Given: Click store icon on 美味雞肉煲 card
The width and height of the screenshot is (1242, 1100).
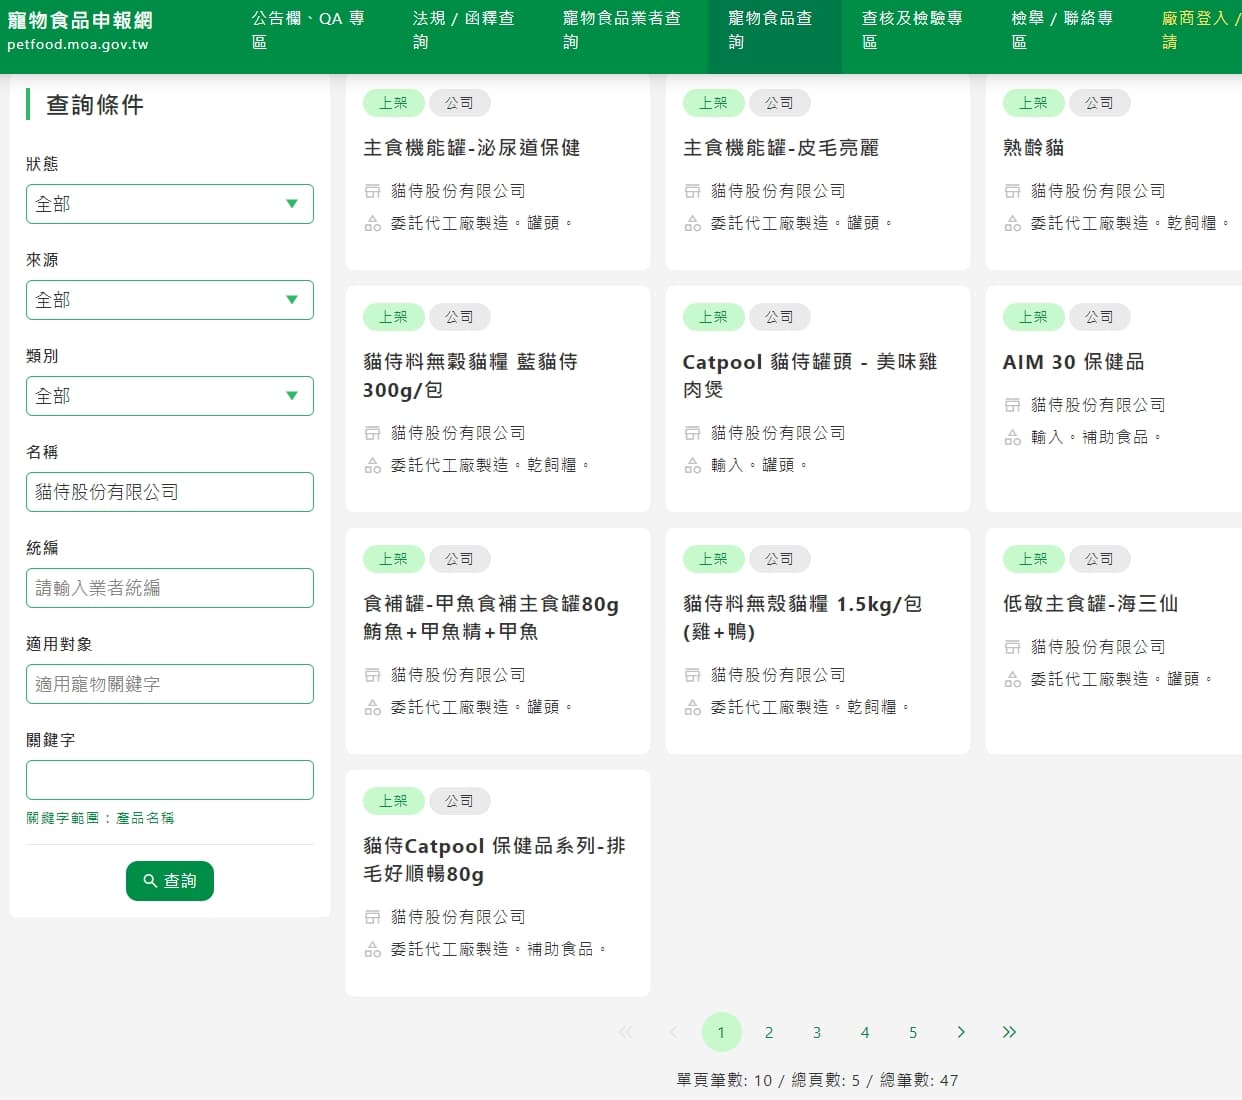Looking at the screenshot, I should (x=692, y=433).
